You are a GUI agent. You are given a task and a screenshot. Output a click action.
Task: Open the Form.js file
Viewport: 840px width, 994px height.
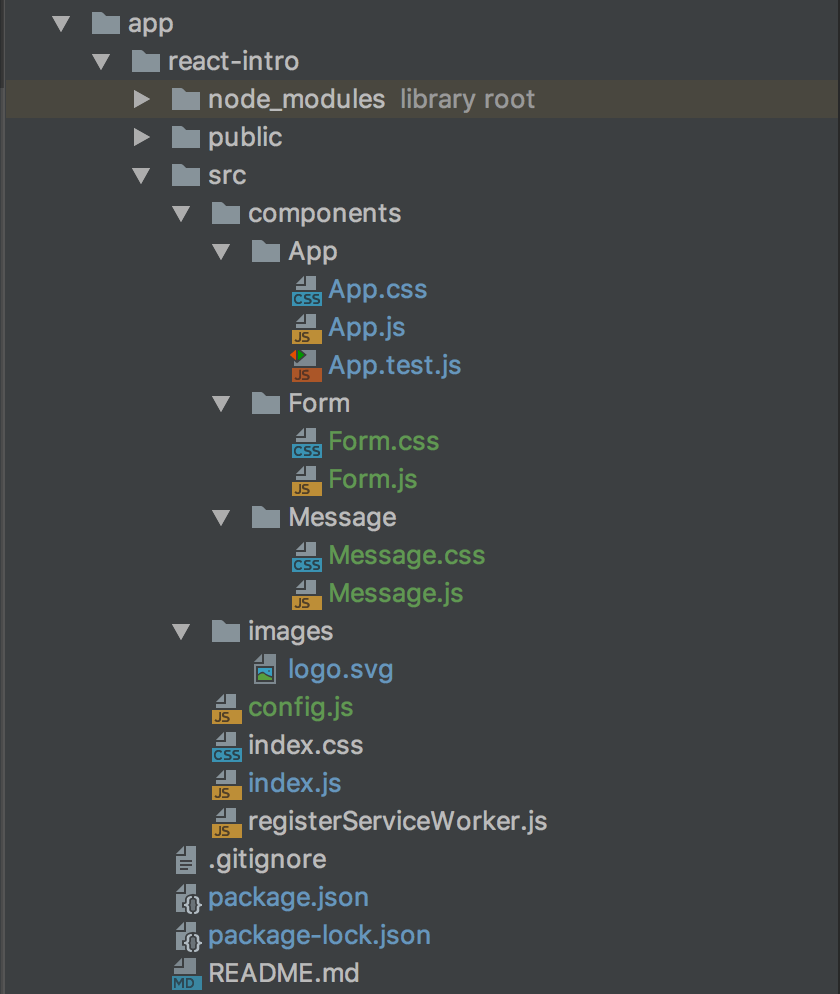(x=373, y=480)
